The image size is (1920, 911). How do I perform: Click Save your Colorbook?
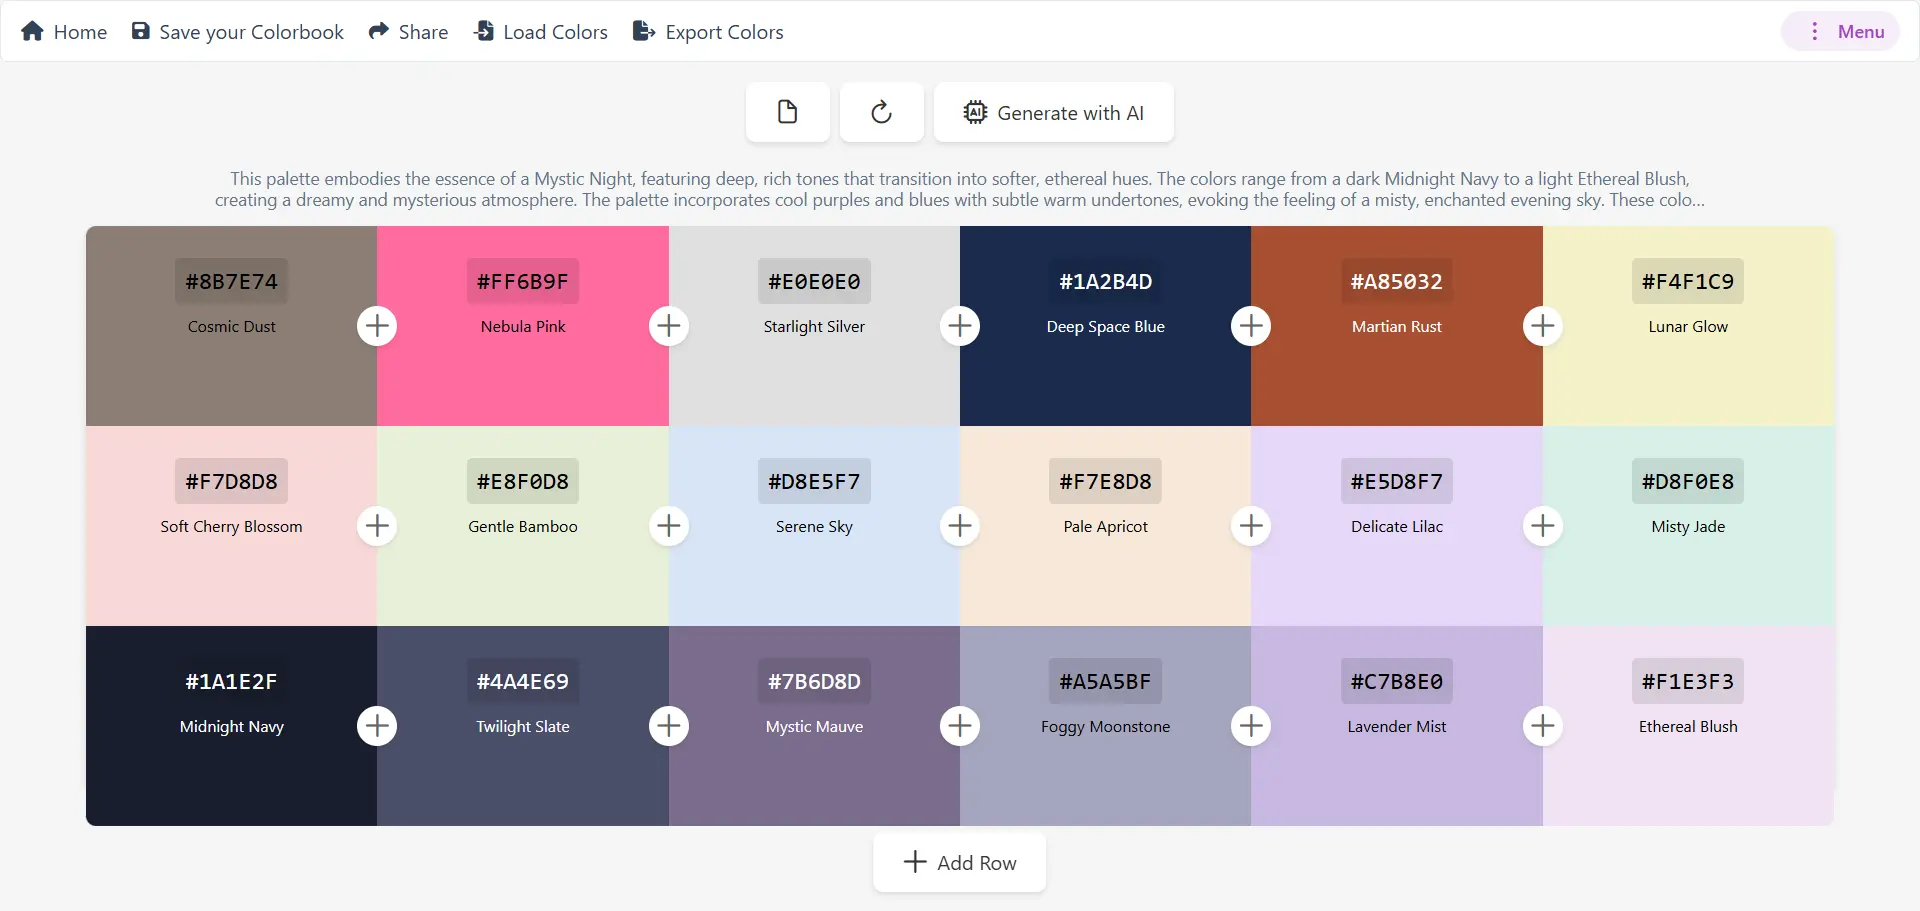pos(238,32)
